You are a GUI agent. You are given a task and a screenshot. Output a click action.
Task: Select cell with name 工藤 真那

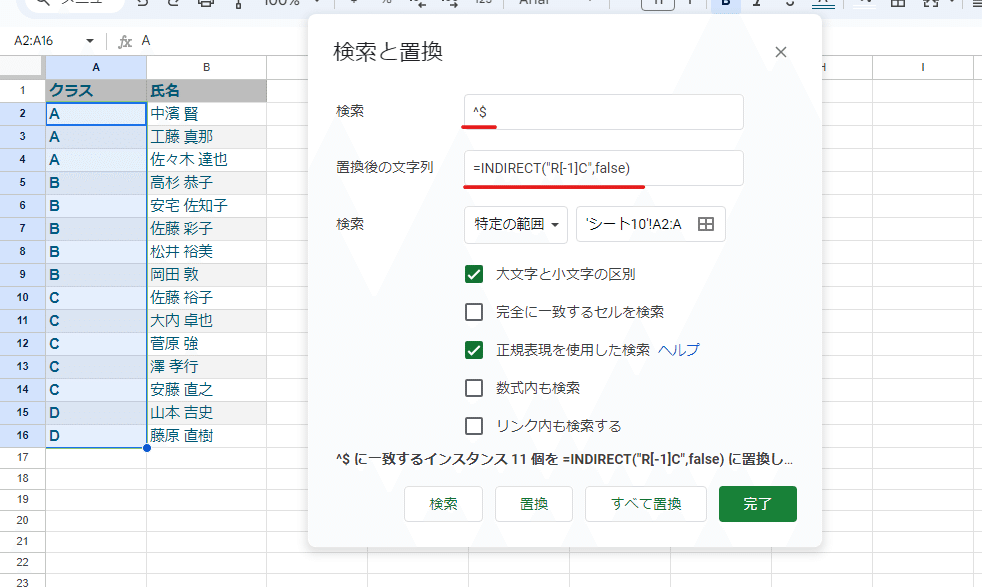pyautogui.click(x=207, y=137)
